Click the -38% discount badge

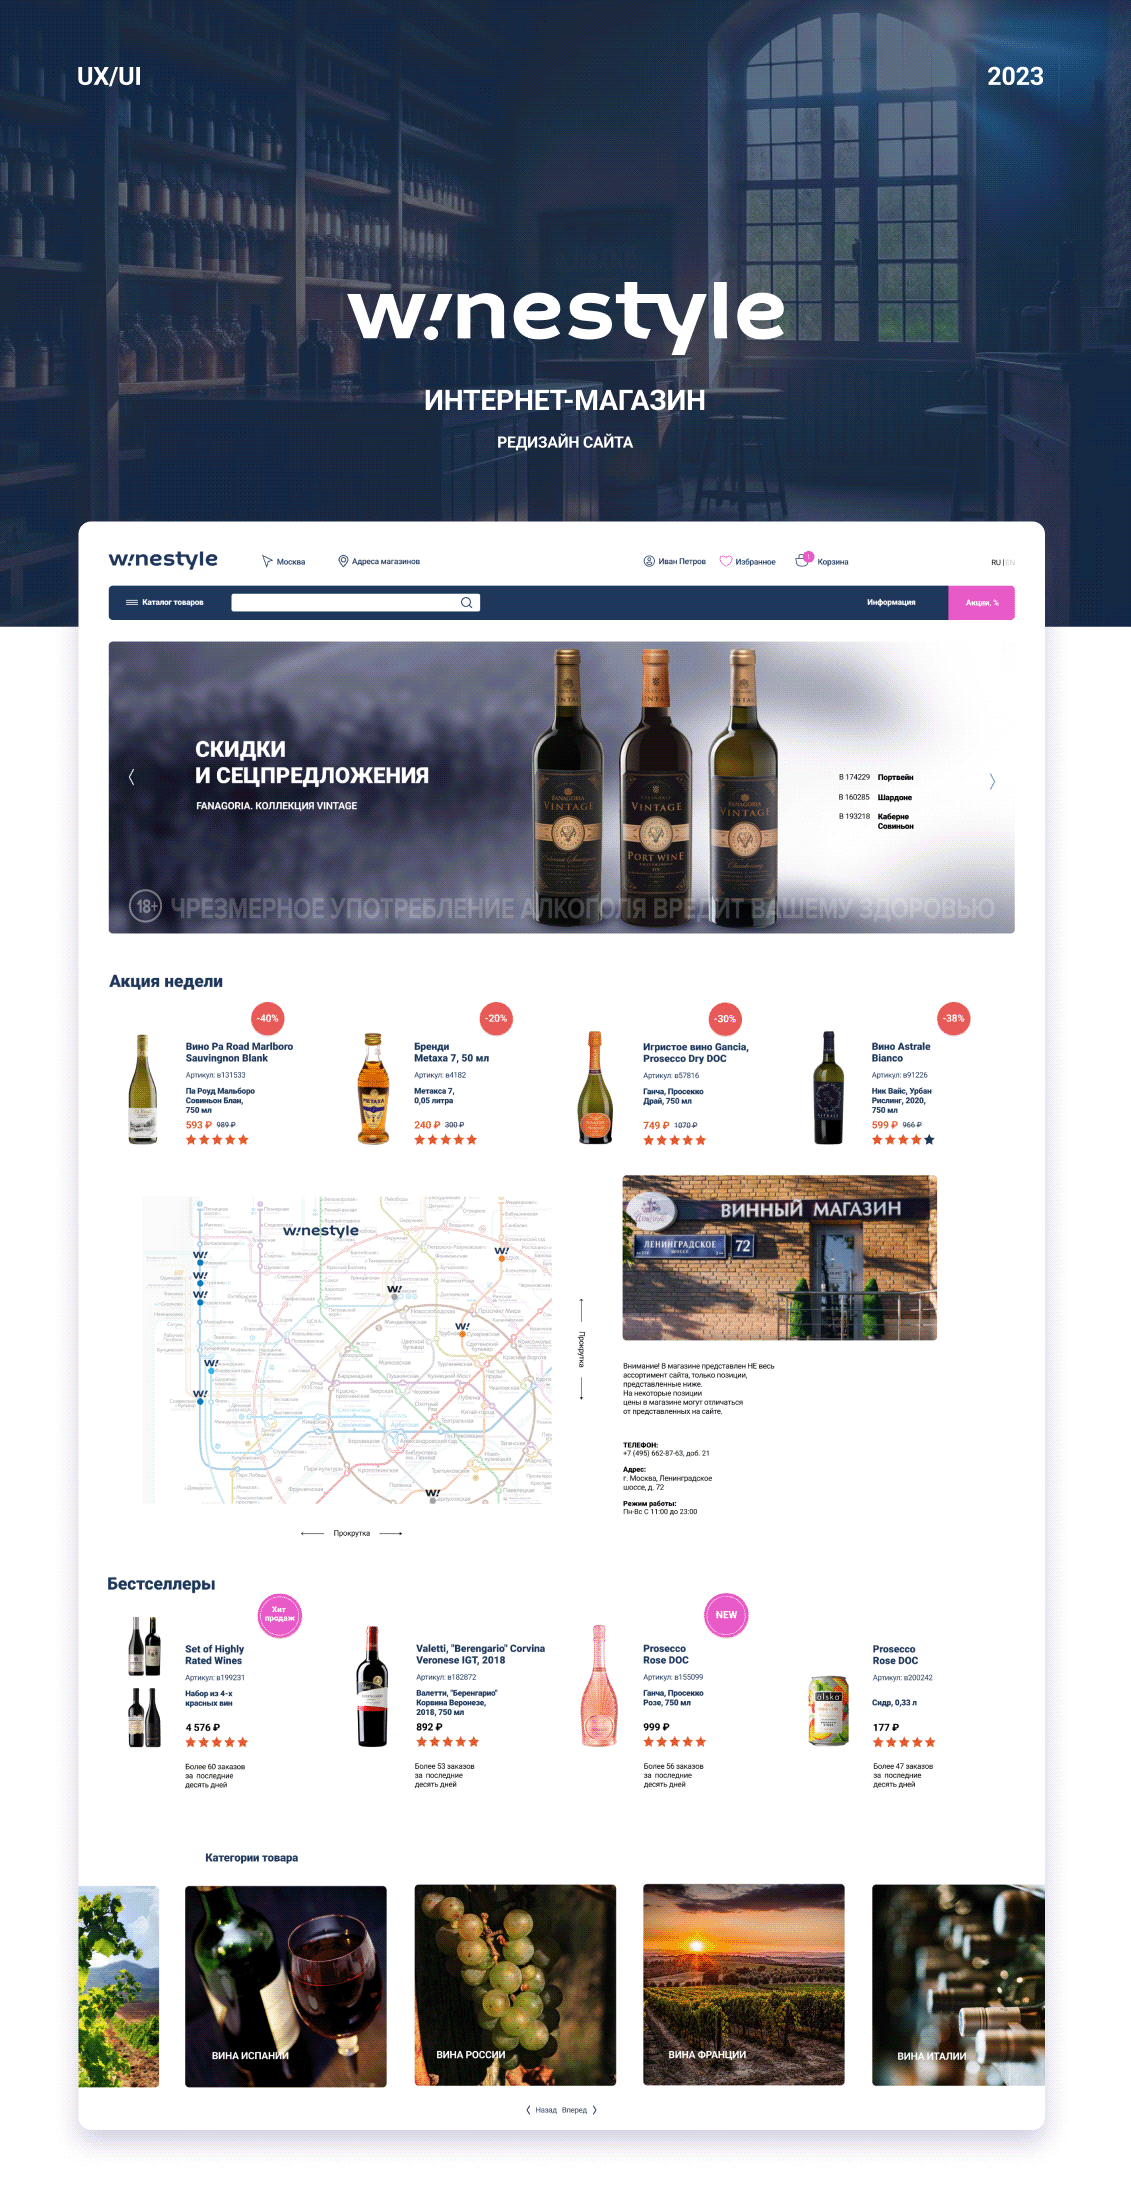coord(953,1018)
